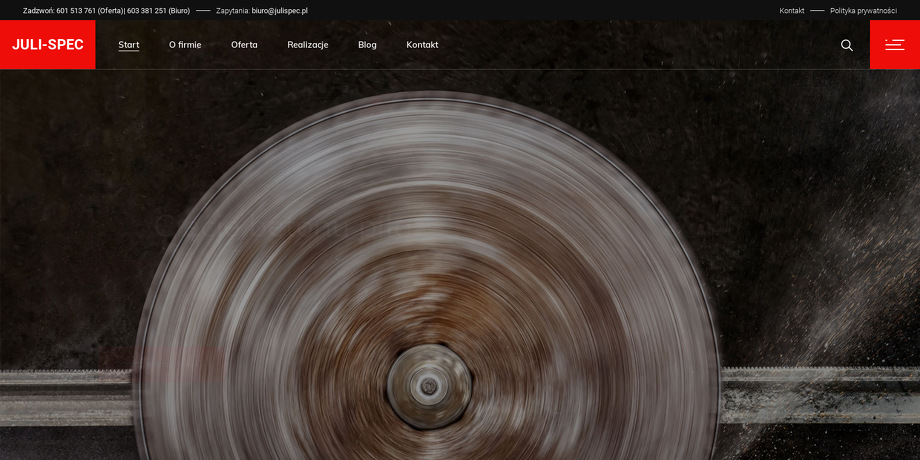Click phone number 603 381 251 (Biuro)
The image size is (920, 460).
(x=158, y=11)
